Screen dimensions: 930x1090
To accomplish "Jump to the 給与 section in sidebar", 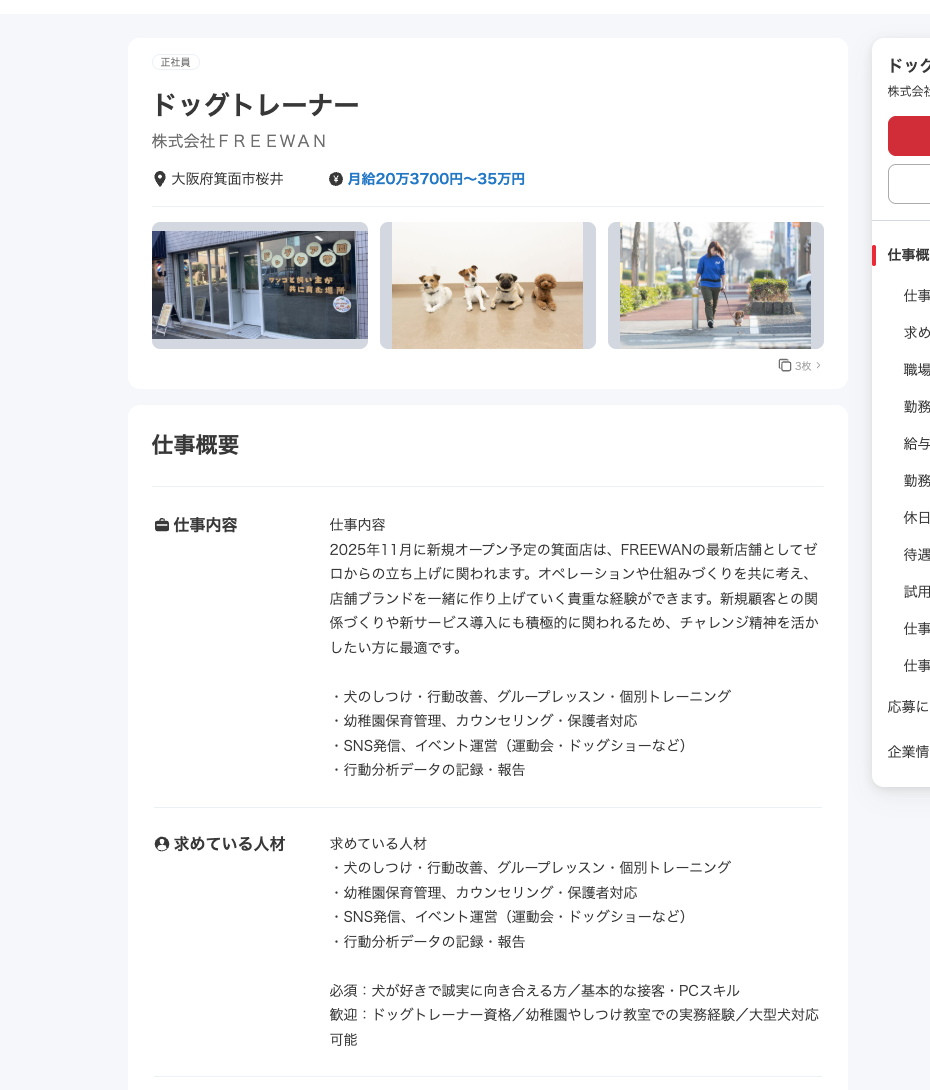I will (916, 443).
